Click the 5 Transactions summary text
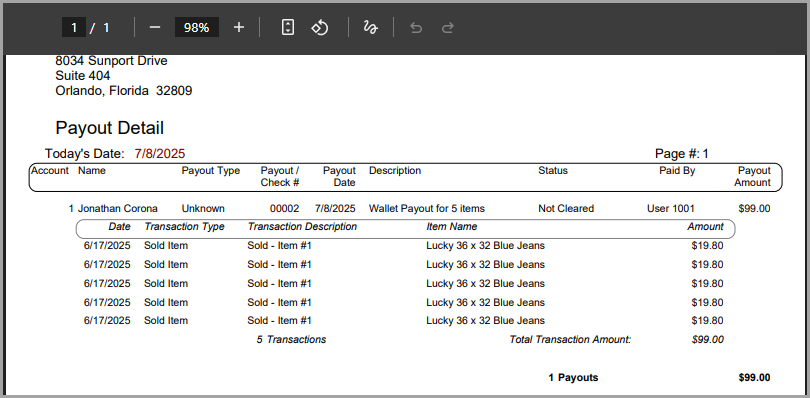The image size is (810, 398). (291, 340)
